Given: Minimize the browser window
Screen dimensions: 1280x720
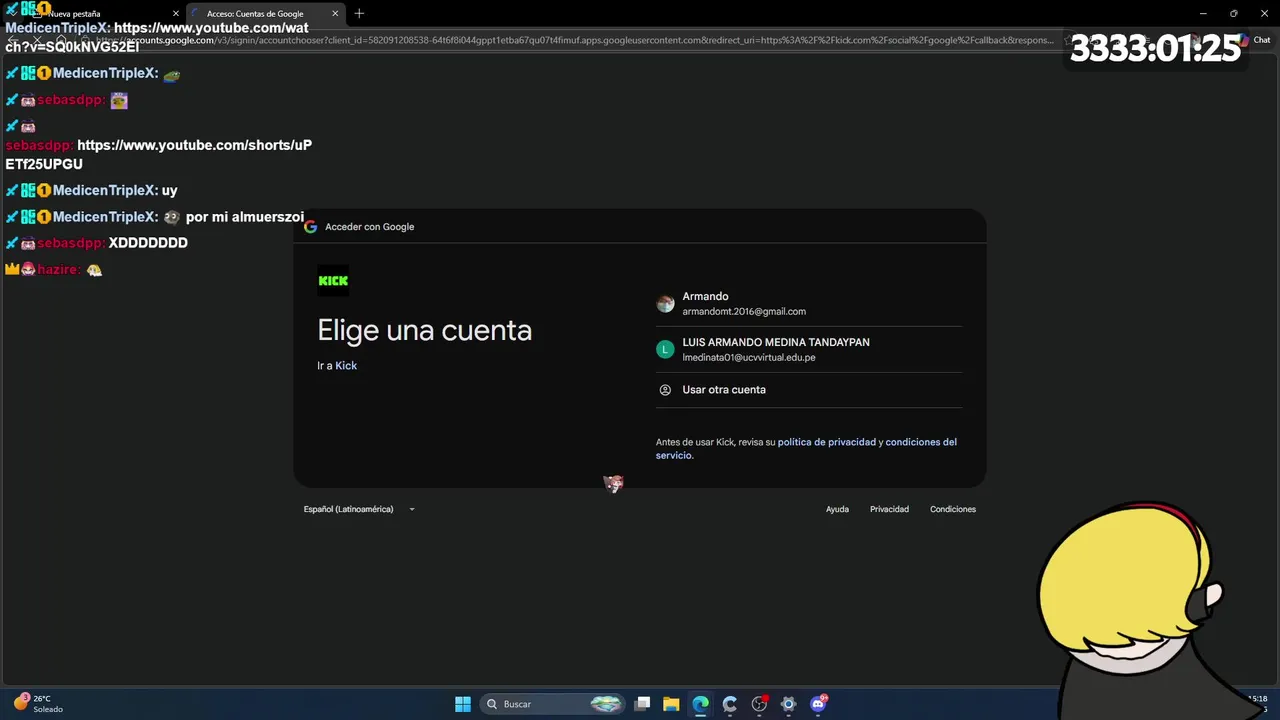Looking at the screenshot, I should [x=1204, y=13].
